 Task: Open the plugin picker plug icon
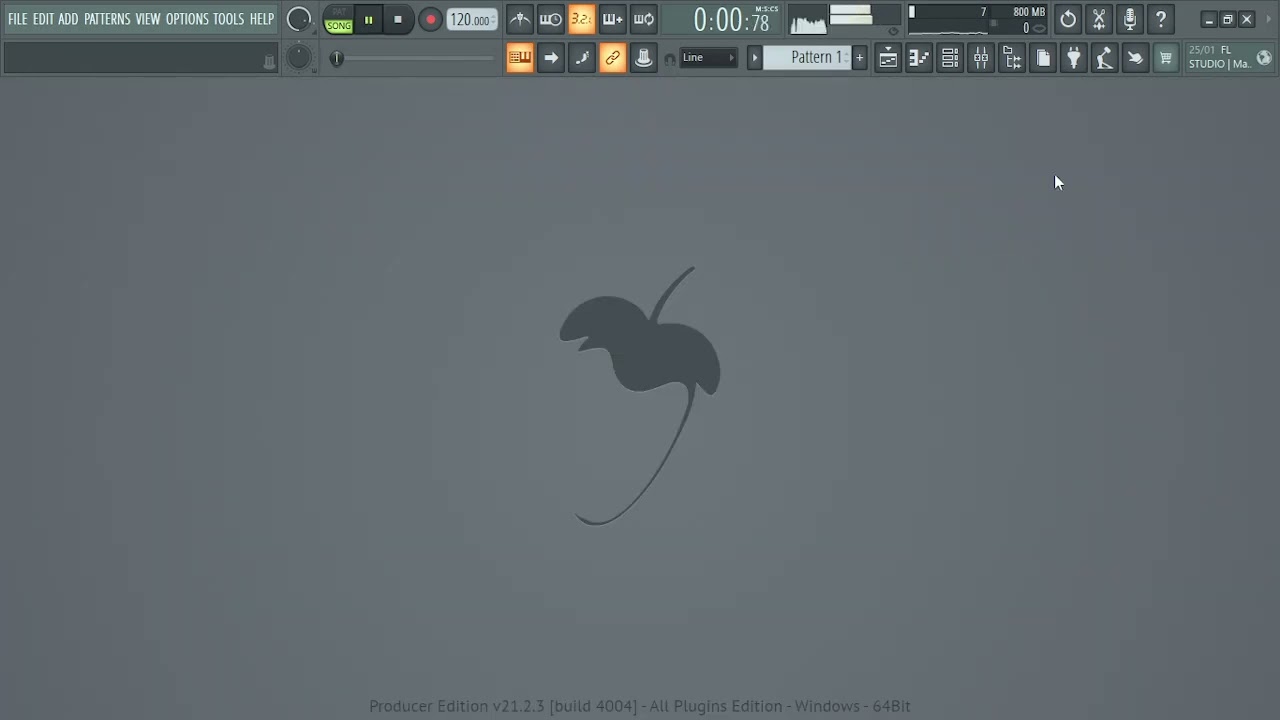tap(1074, 58)
